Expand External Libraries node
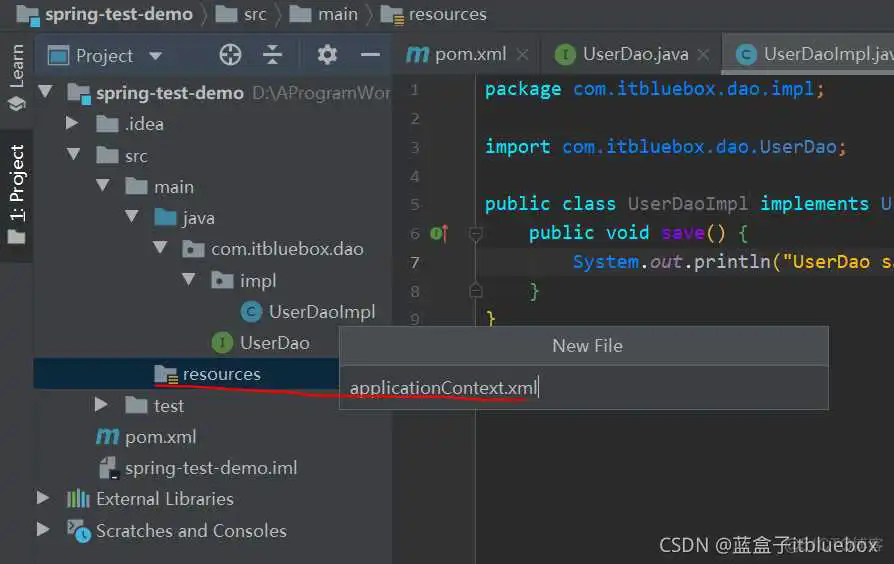The image size is (894, 564). (x=43, y=498)
